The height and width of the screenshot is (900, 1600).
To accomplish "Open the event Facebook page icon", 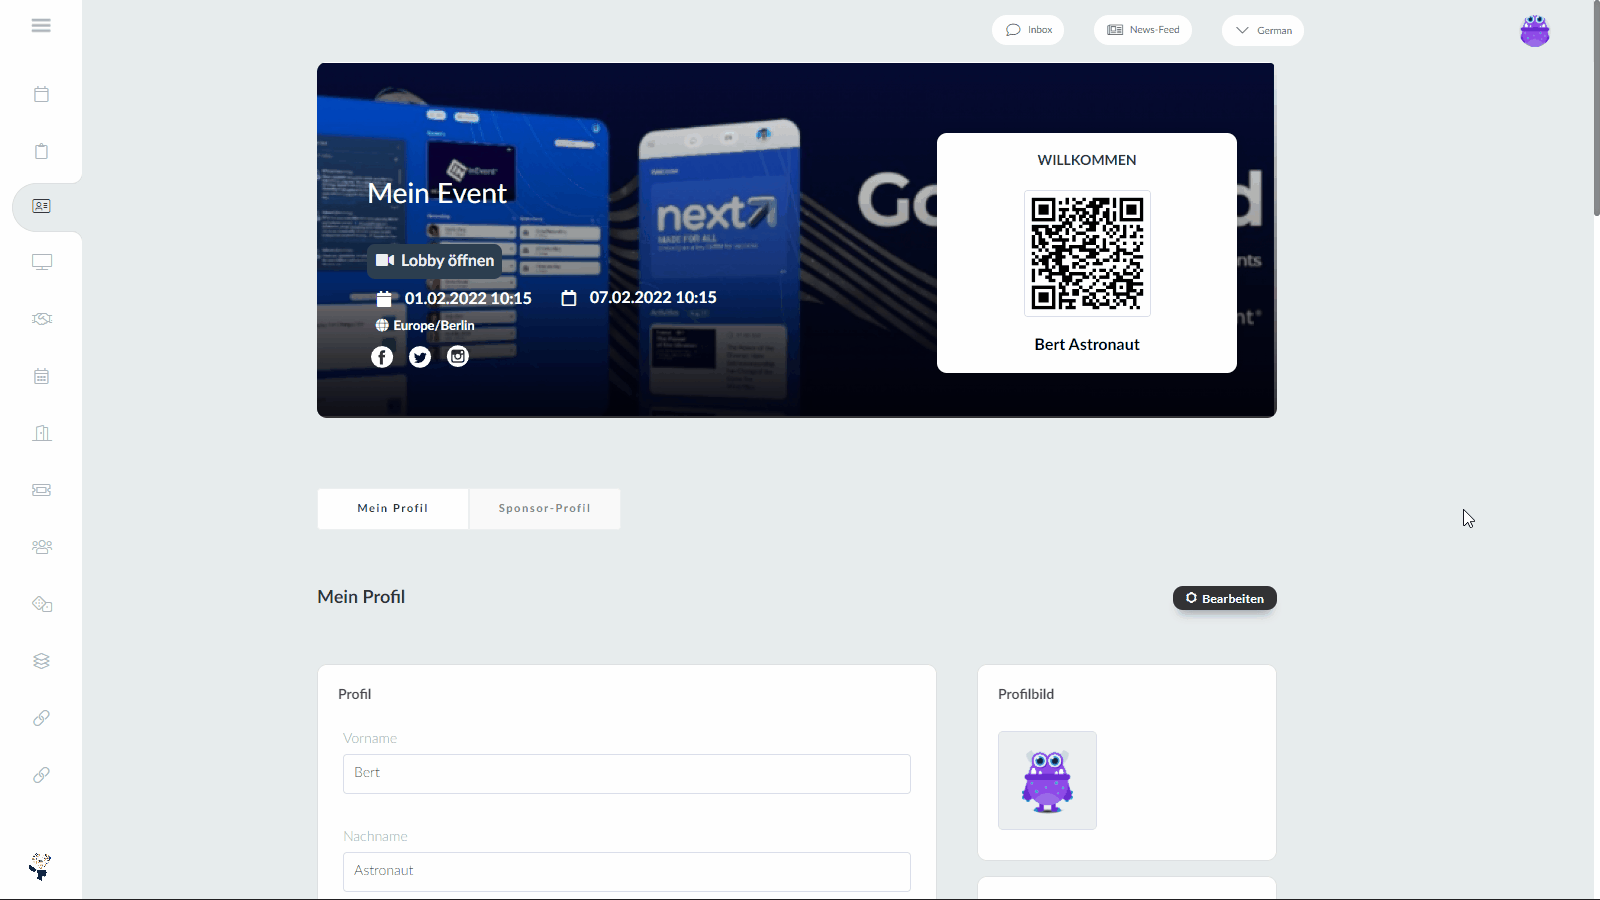I will click(382, 357).
